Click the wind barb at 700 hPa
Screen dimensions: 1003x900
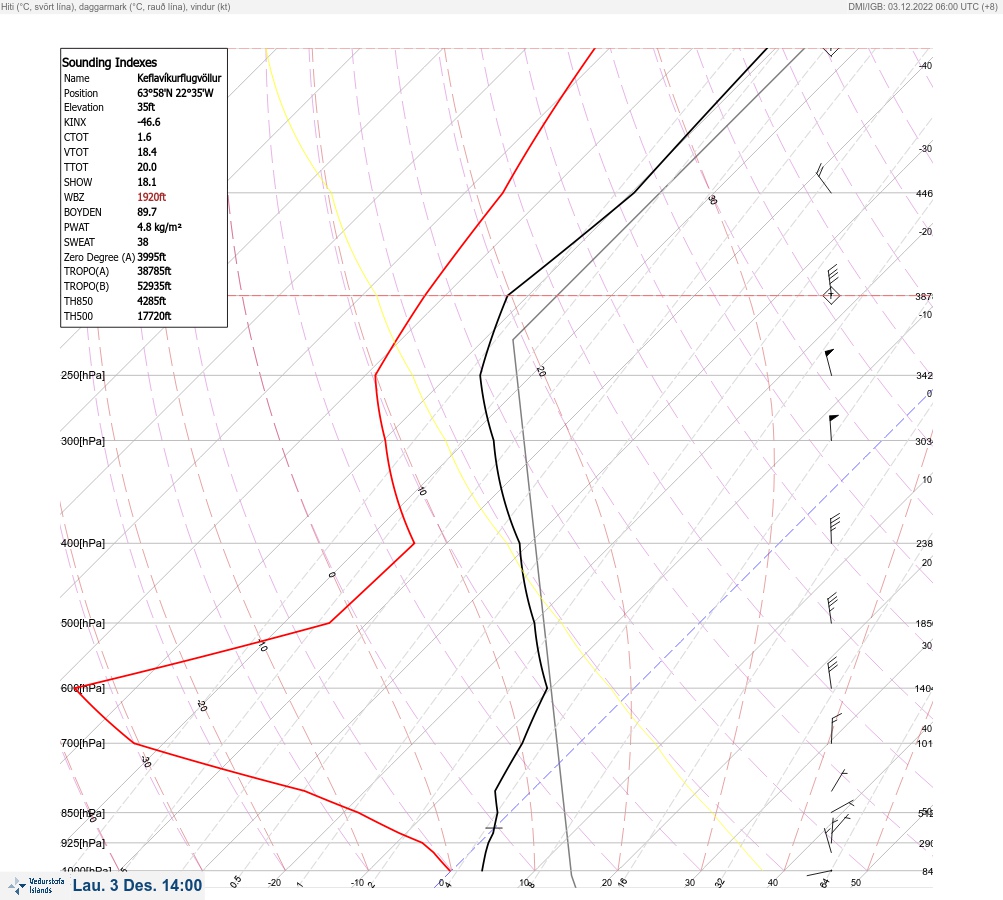point(835,729)
